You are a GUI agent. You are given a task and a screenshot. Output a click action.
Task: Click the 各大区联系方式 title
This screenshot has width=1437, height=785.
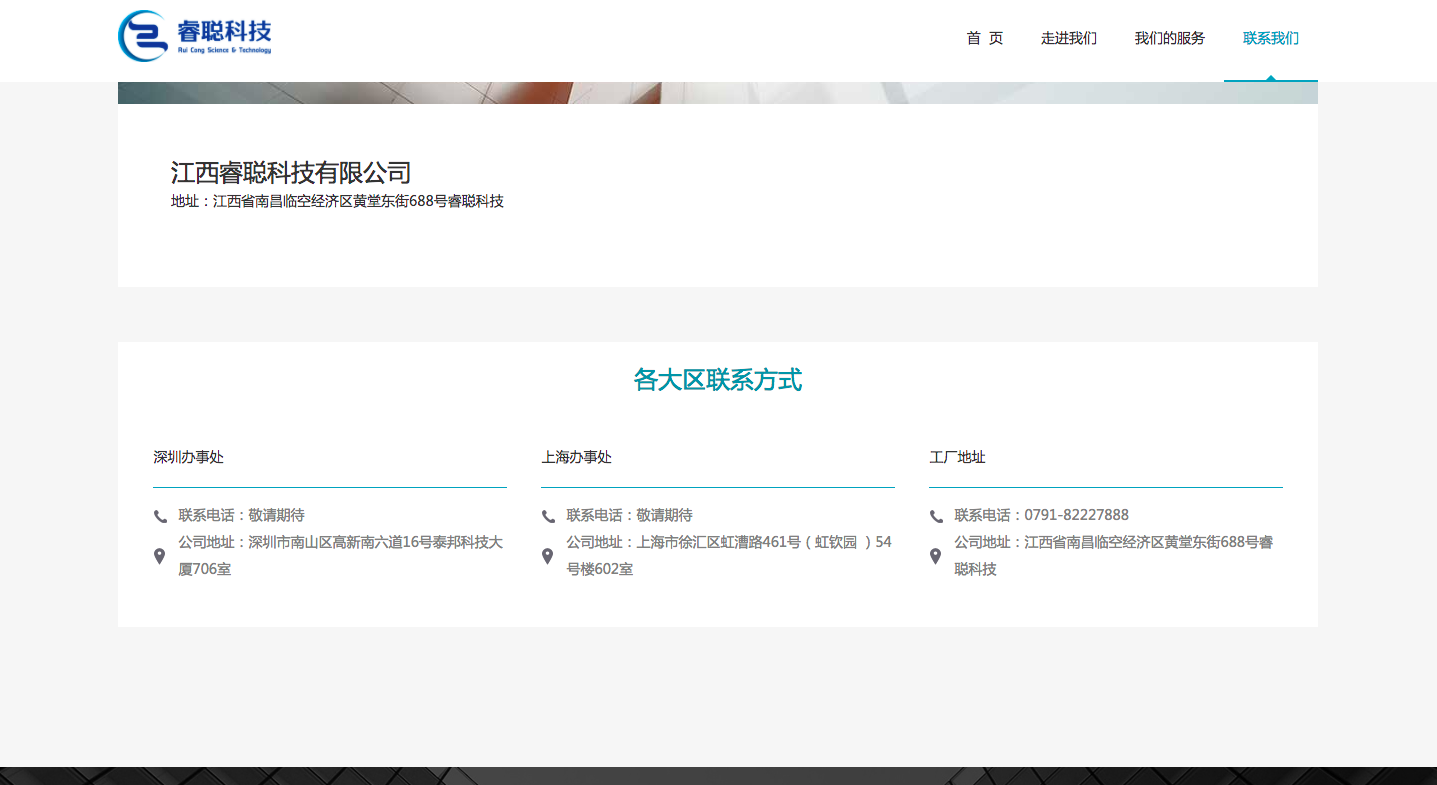pyautogui.click(x=717, y=380)
